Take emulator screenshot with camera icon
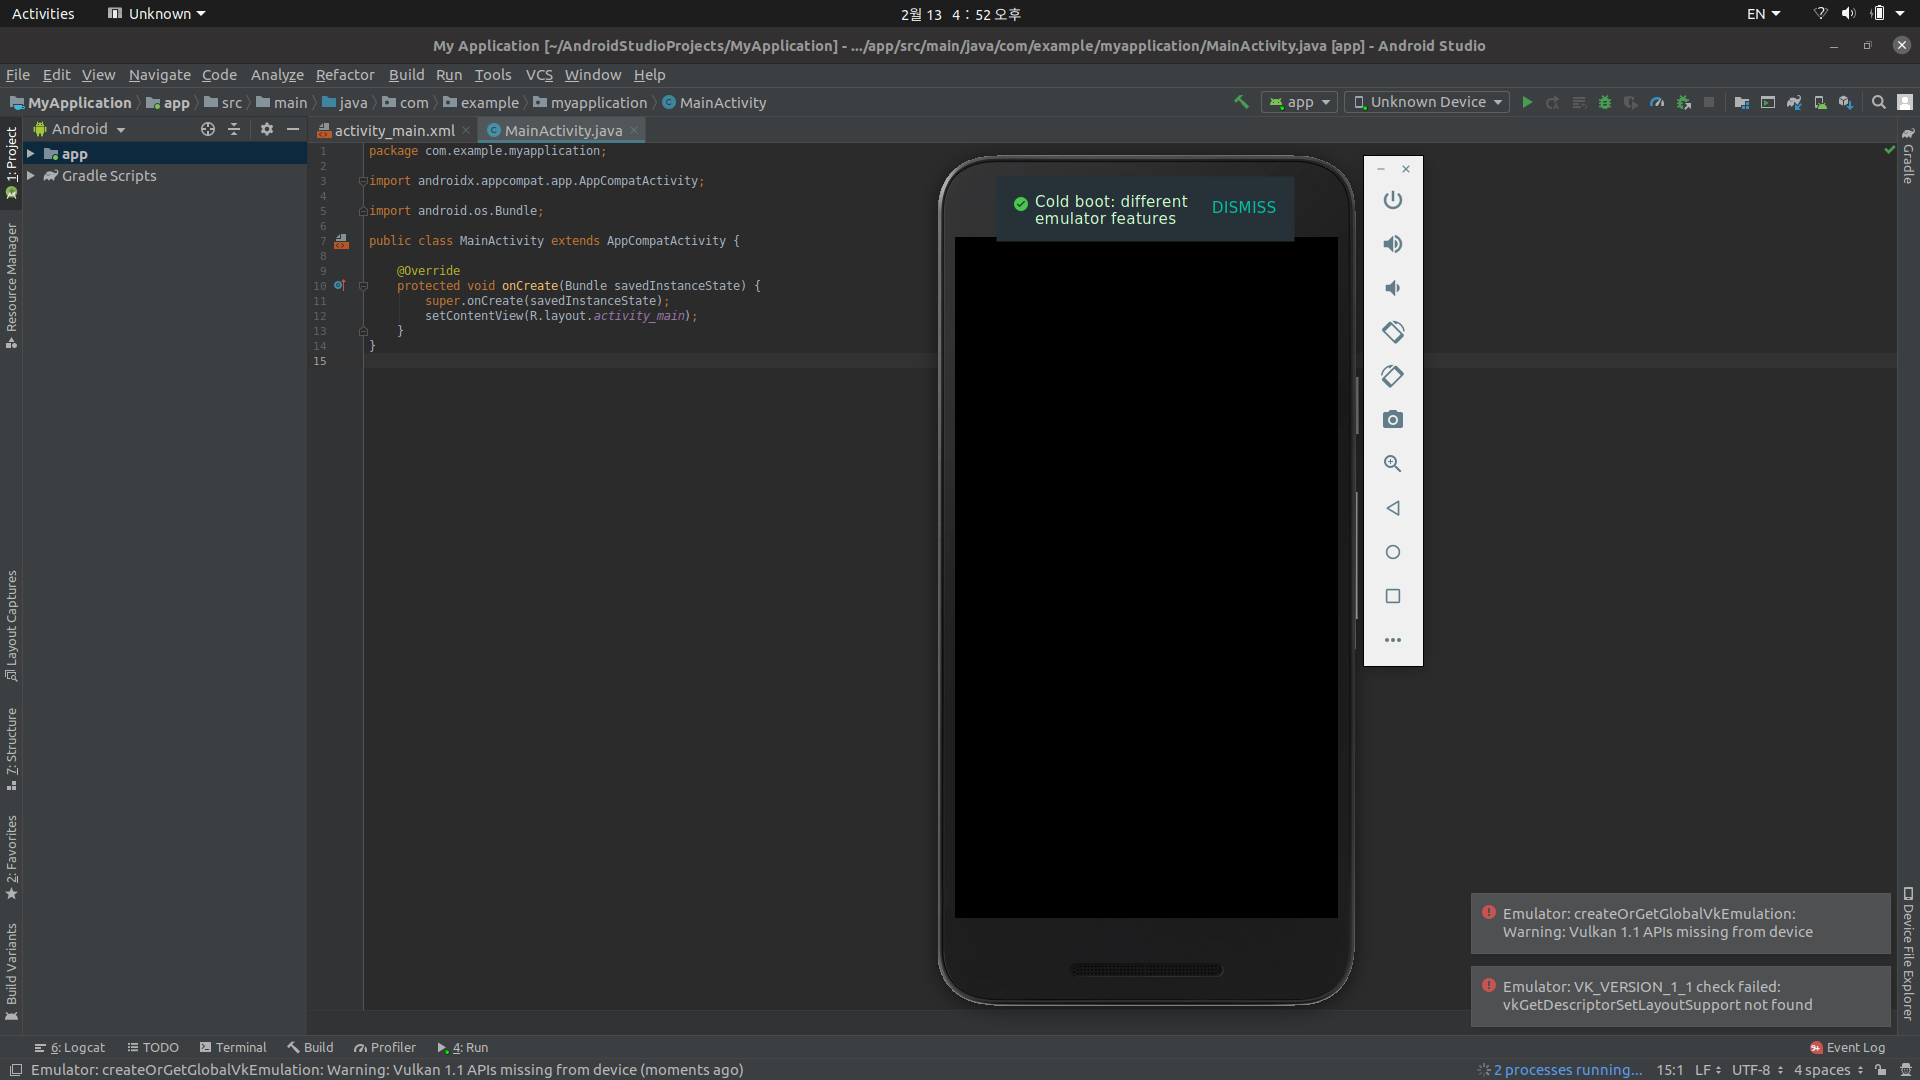Screen dimensions: 1920x1080 pyautogui.click(x=1393, y=420)
